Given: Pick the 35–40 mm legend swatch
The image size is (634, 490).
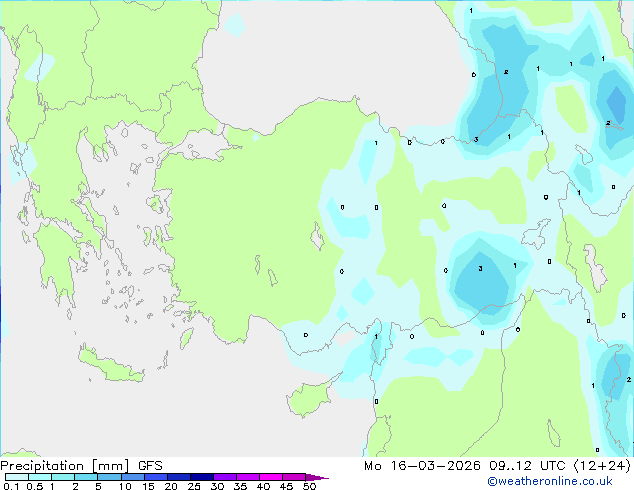Looking at the screenshot, I should click(x=248, y=477).
